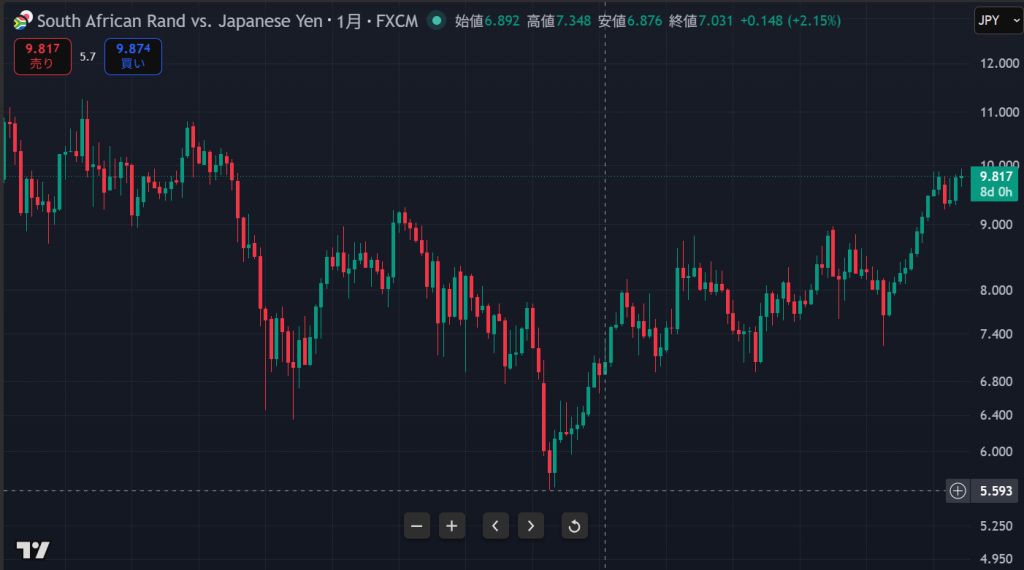Viewport: 1024px width, 570px height.
Task: Click the 8.000 price axis label
Action: point(996,291)
